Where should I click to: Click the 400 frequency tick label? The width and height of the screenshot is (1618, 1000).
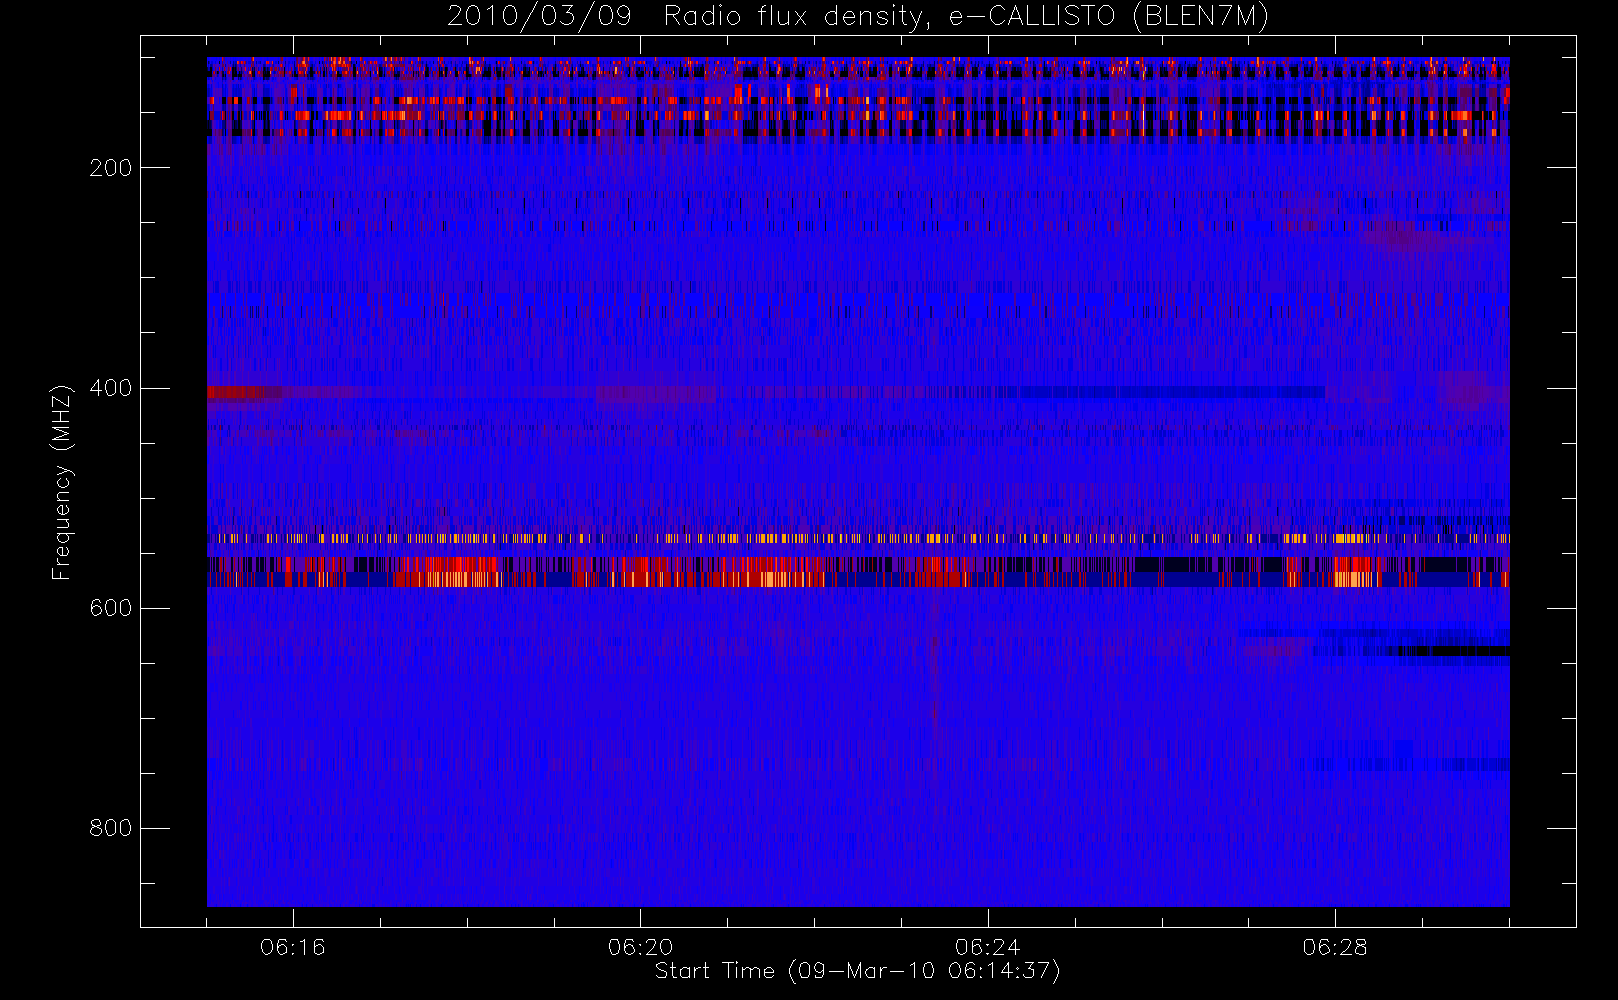(111, 388)
